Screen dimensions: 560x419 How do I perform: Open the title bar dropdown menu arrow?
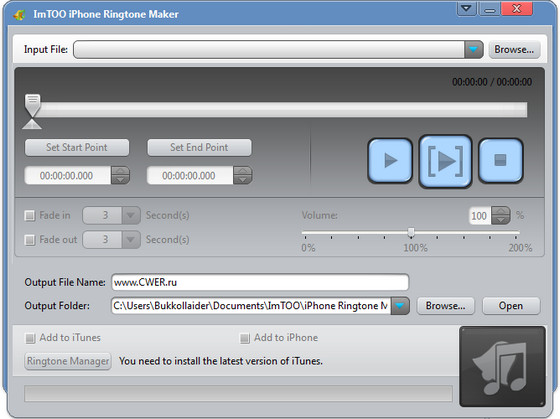pyautogui.click(x=466, y=9)
